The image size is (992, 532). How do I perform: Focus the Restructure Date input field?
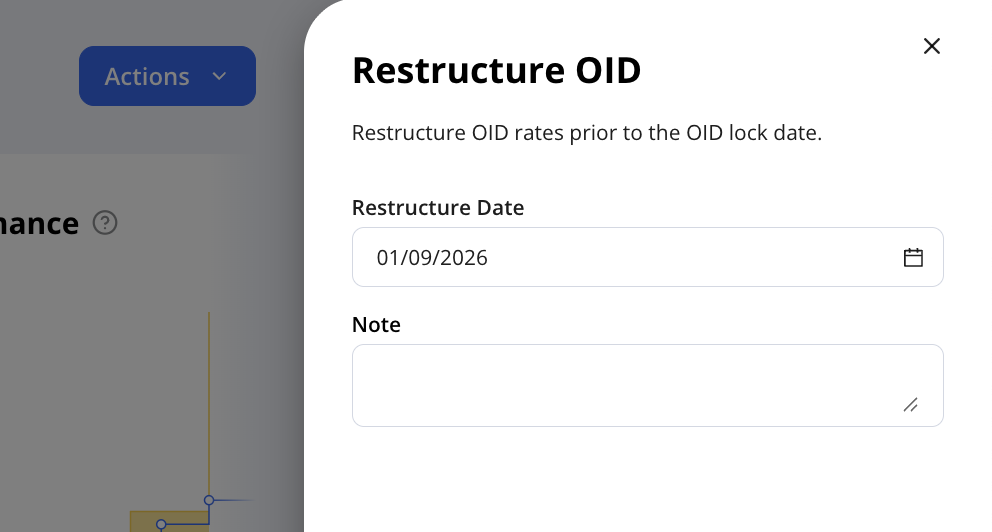click(647, 257)
